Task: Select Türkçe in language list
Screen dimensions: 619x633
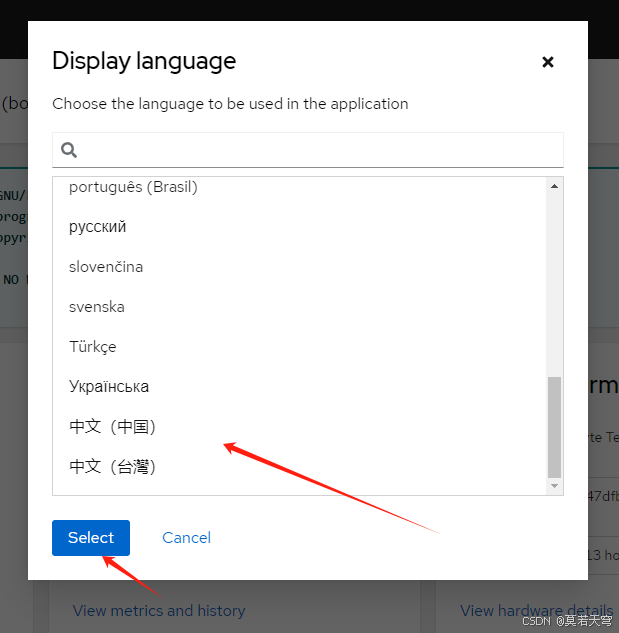Action: pos(300,347)
